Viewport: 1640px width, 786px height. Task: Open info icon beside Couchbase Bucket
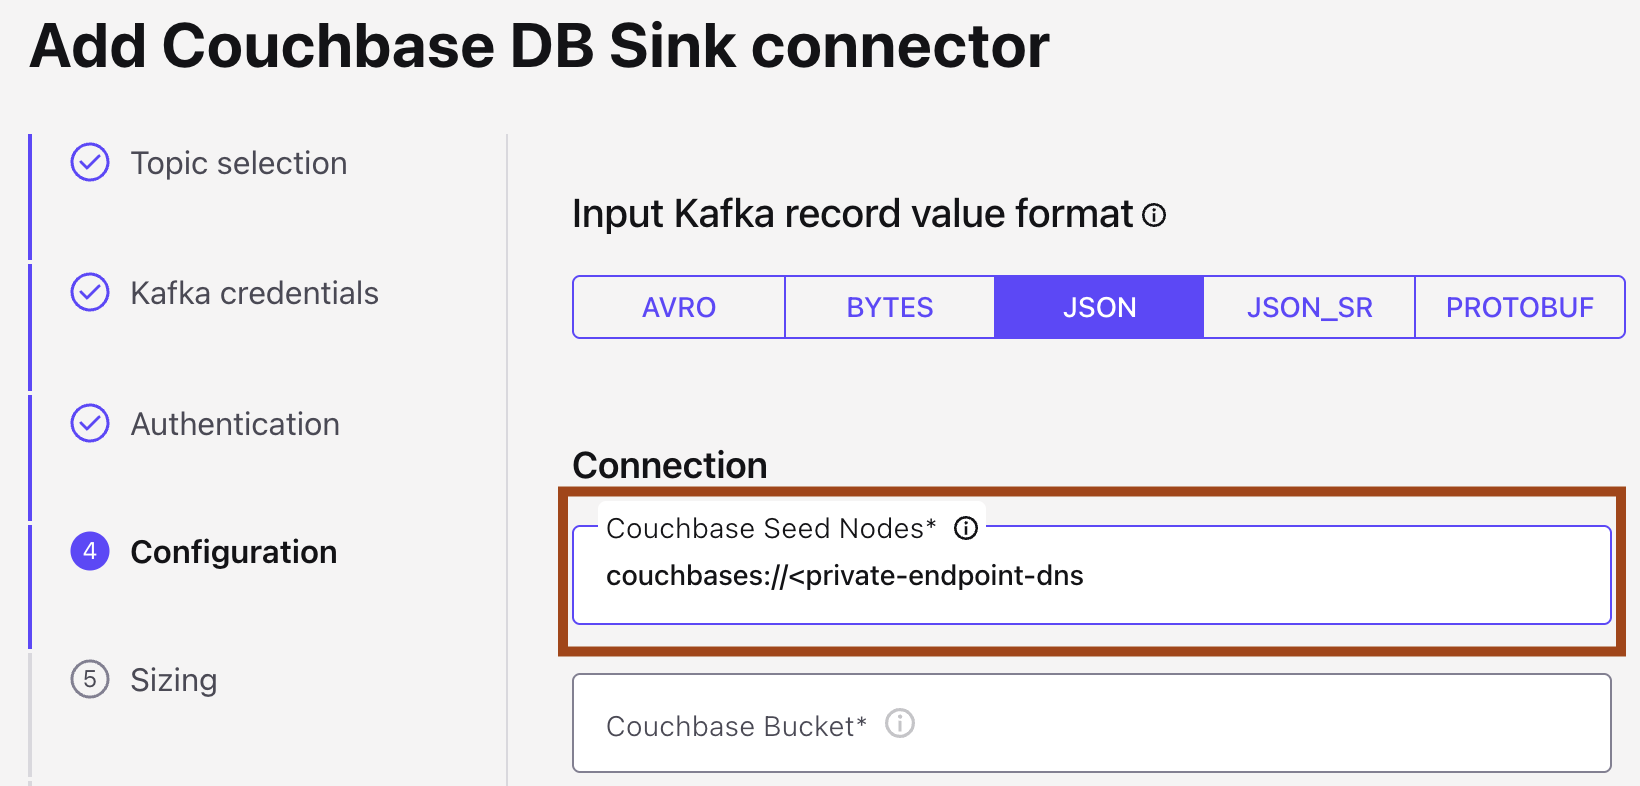tap(900, 723)
